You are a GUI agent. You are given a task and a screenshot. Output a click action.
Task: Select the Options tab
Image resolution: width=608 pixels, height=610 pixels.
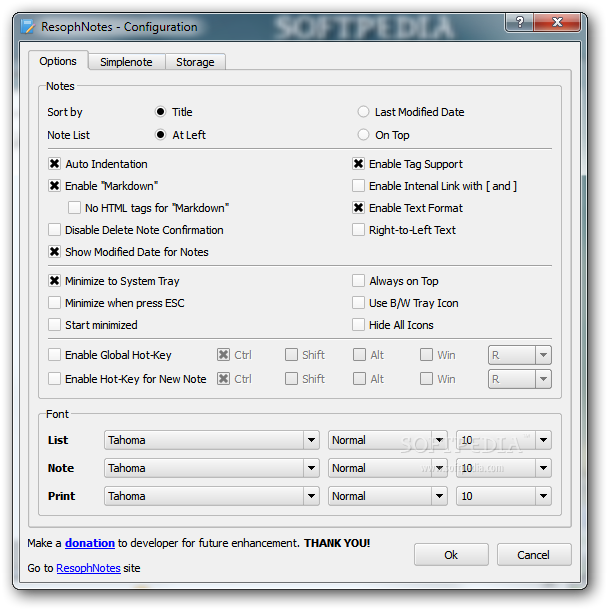click(58, 61)
